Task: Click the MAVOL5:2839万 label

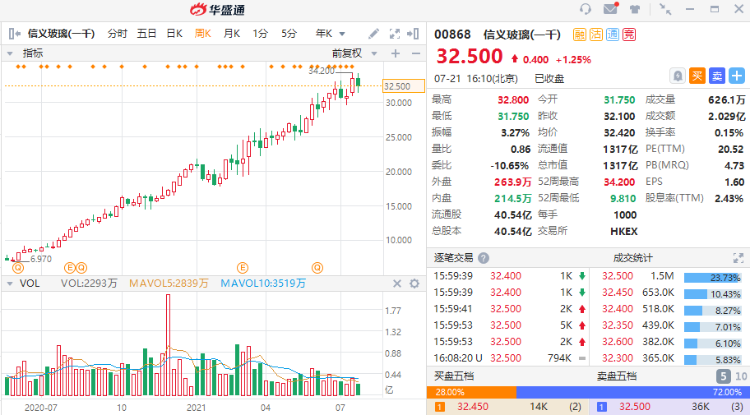Action: pos(169,284)
